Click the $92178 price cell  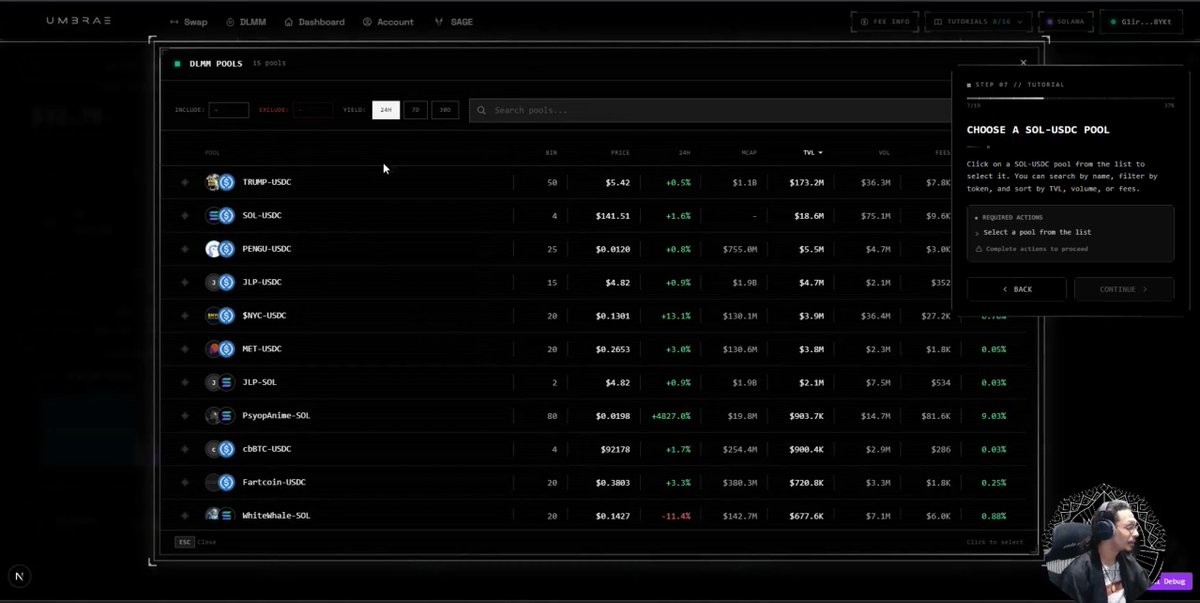614,449
